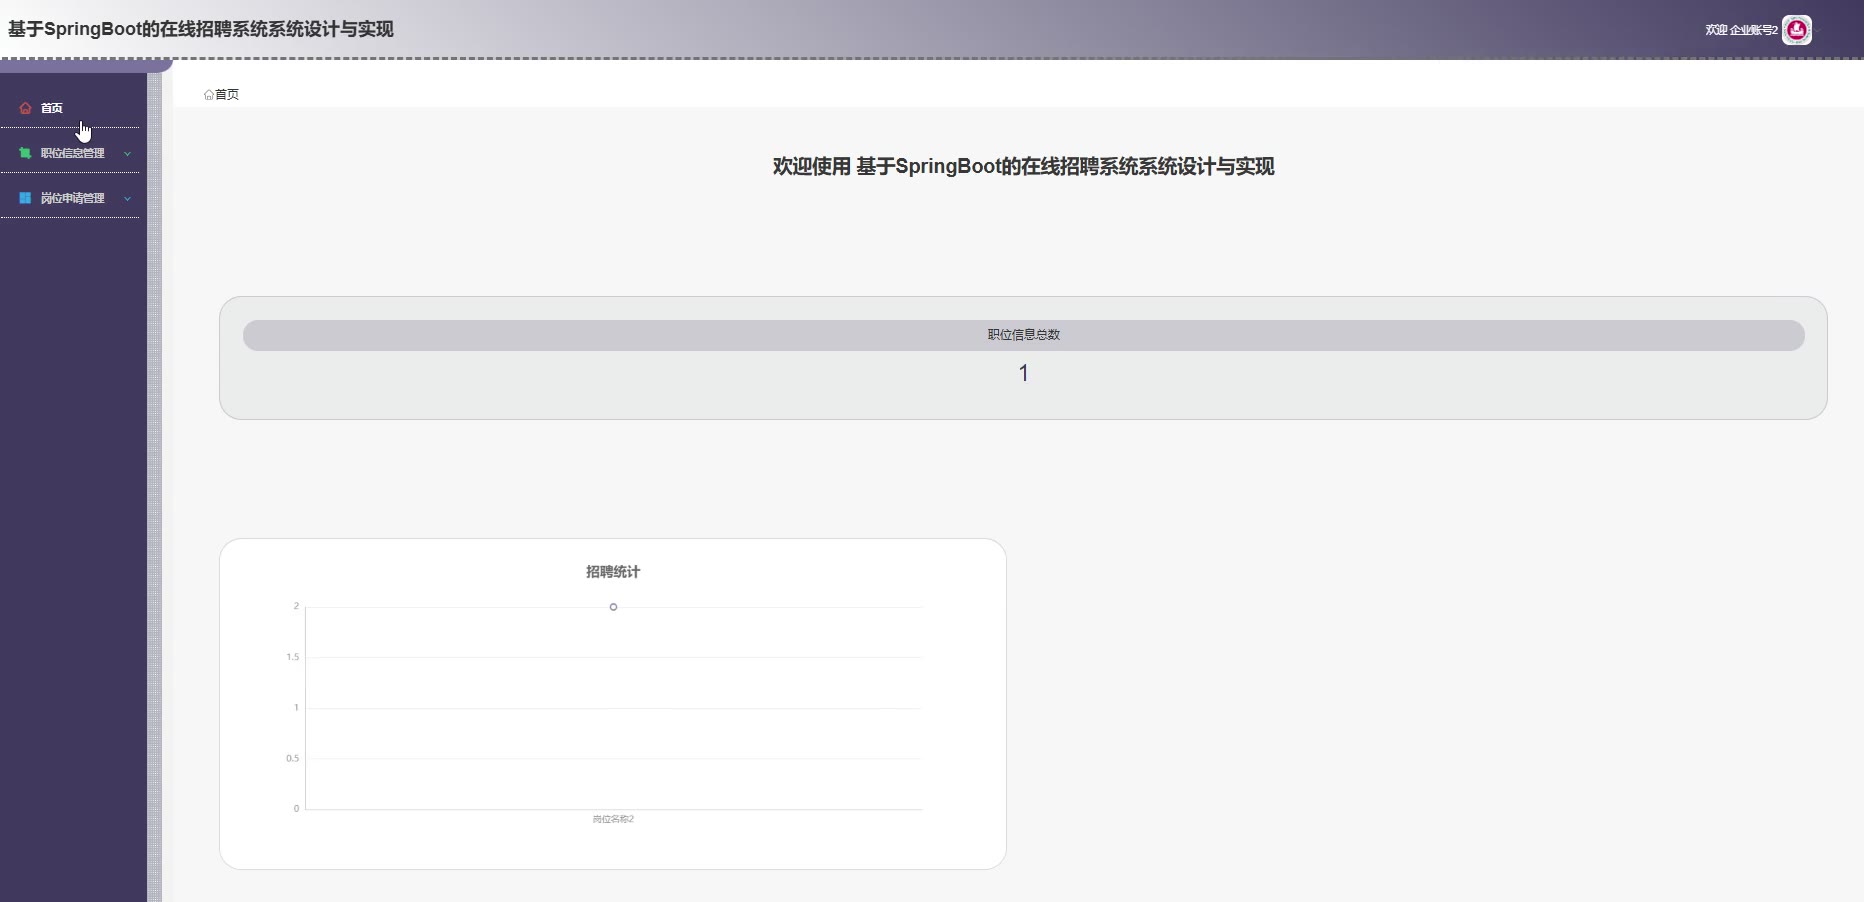Click the 首页 breadcrumb text
1864x902 pixels.
click(227, 95)
